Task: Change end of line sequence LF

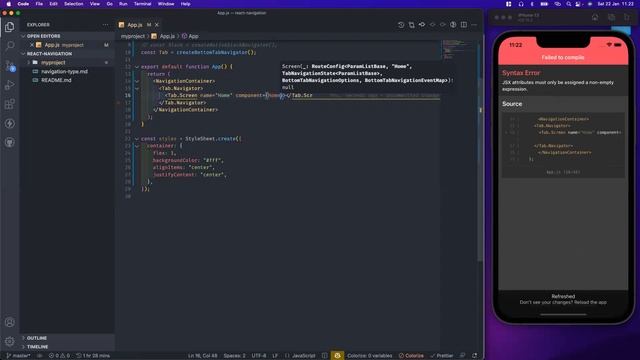Action: pos(275,356)
